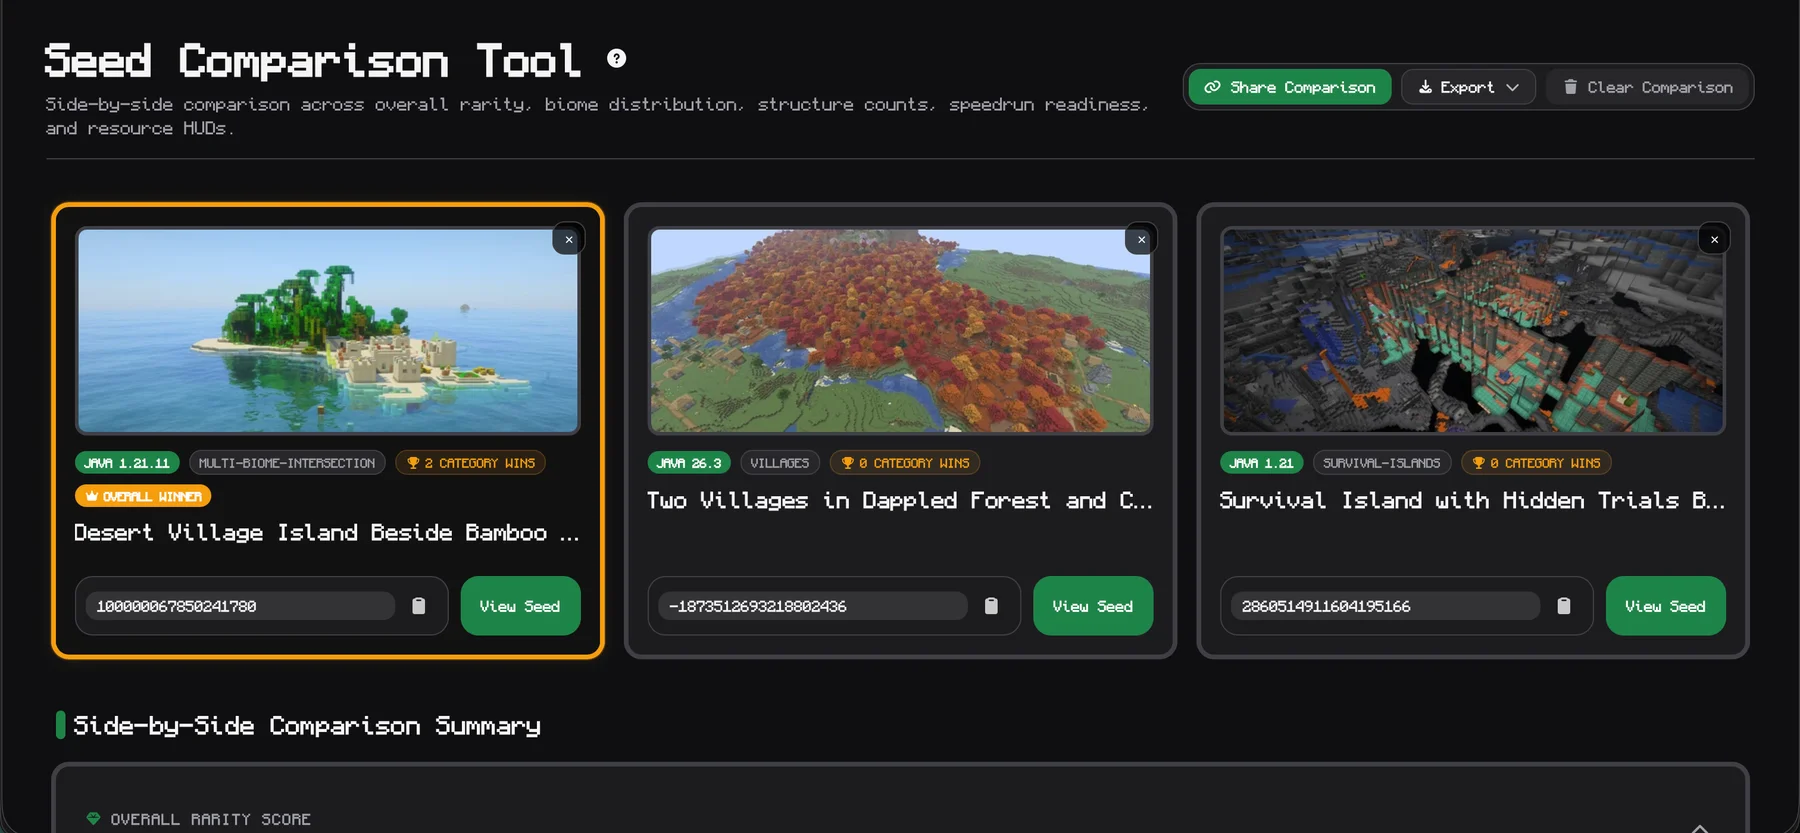The width and height of the screenshot is (1800, 833).
Task: Select seed field 2860514911604195166
Action: pos(1385,606)
